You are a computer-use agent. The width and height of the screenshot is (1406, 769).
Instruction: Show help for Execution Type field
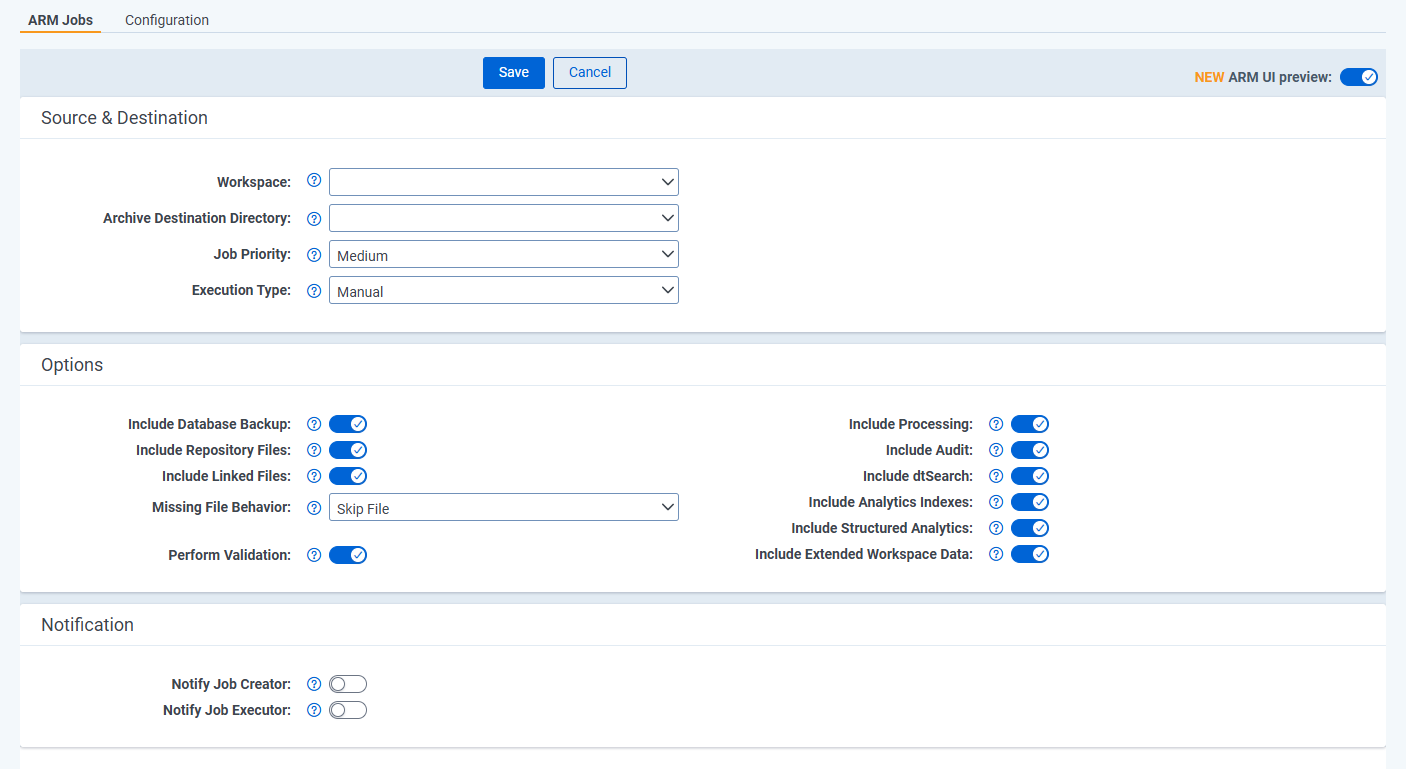tap(314, 291)
